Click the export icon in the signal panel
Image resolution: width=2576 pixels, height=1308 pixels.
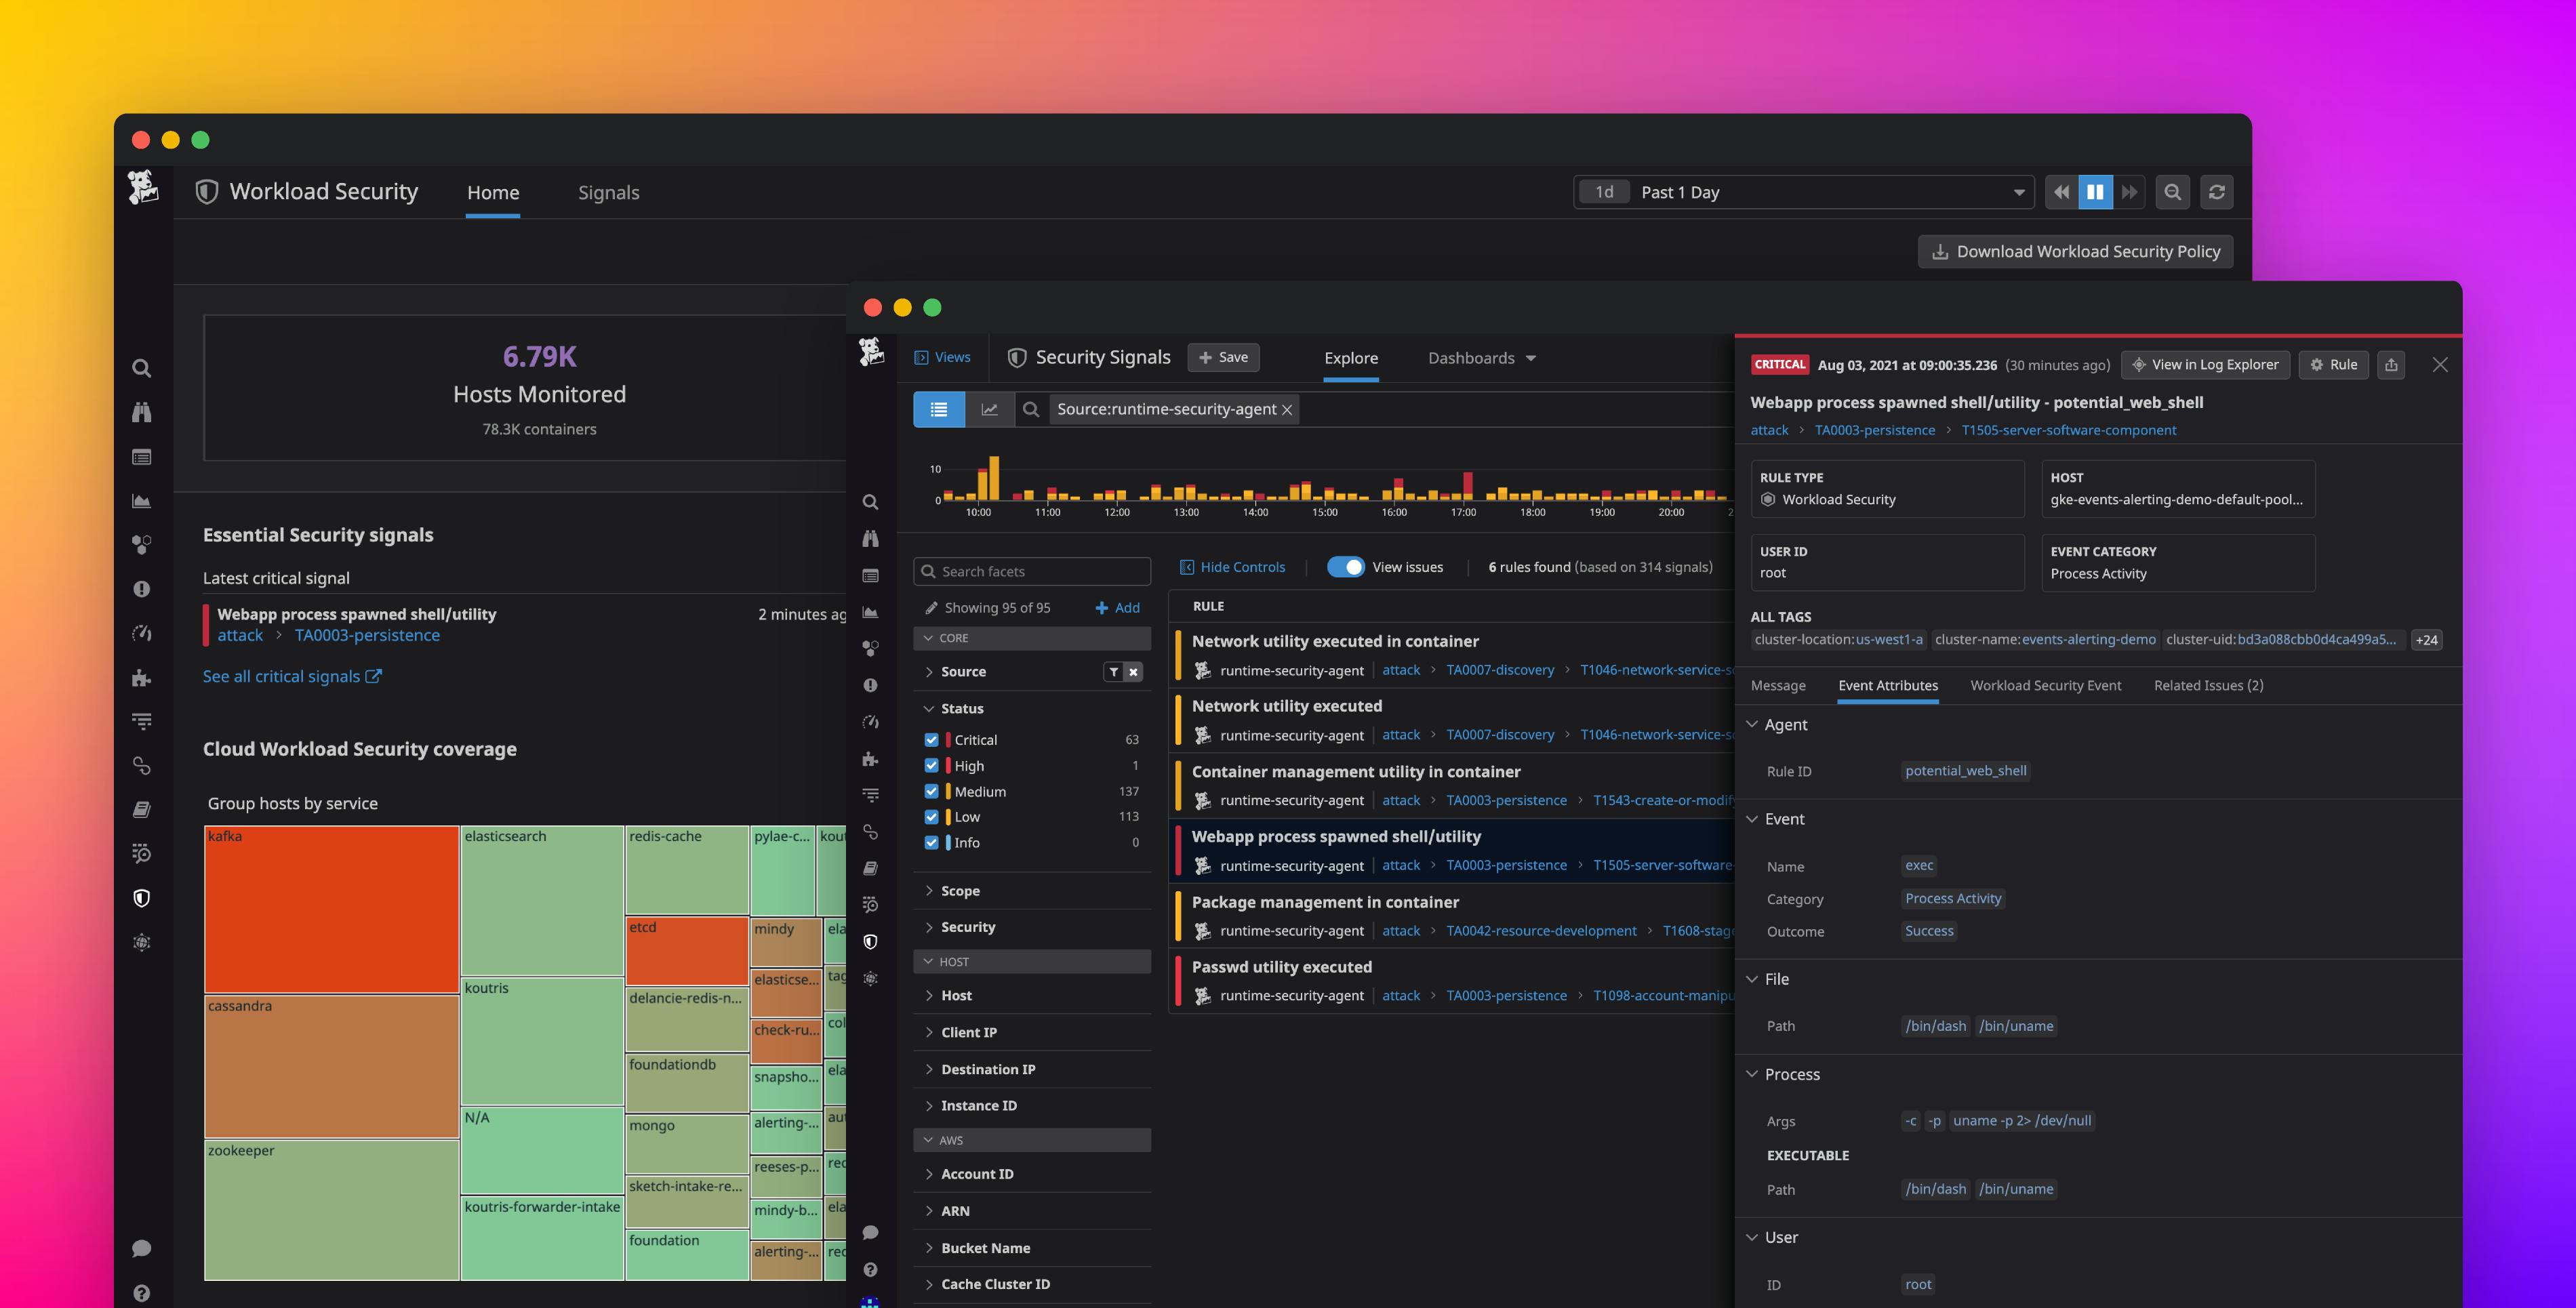tap(2391, 364)
